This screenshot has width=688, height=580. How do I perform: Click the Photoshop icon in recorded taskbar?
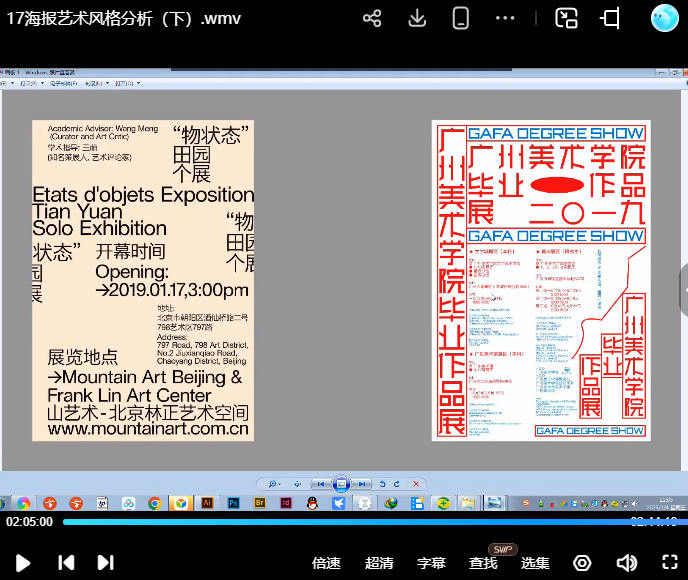tap(233, 503)
